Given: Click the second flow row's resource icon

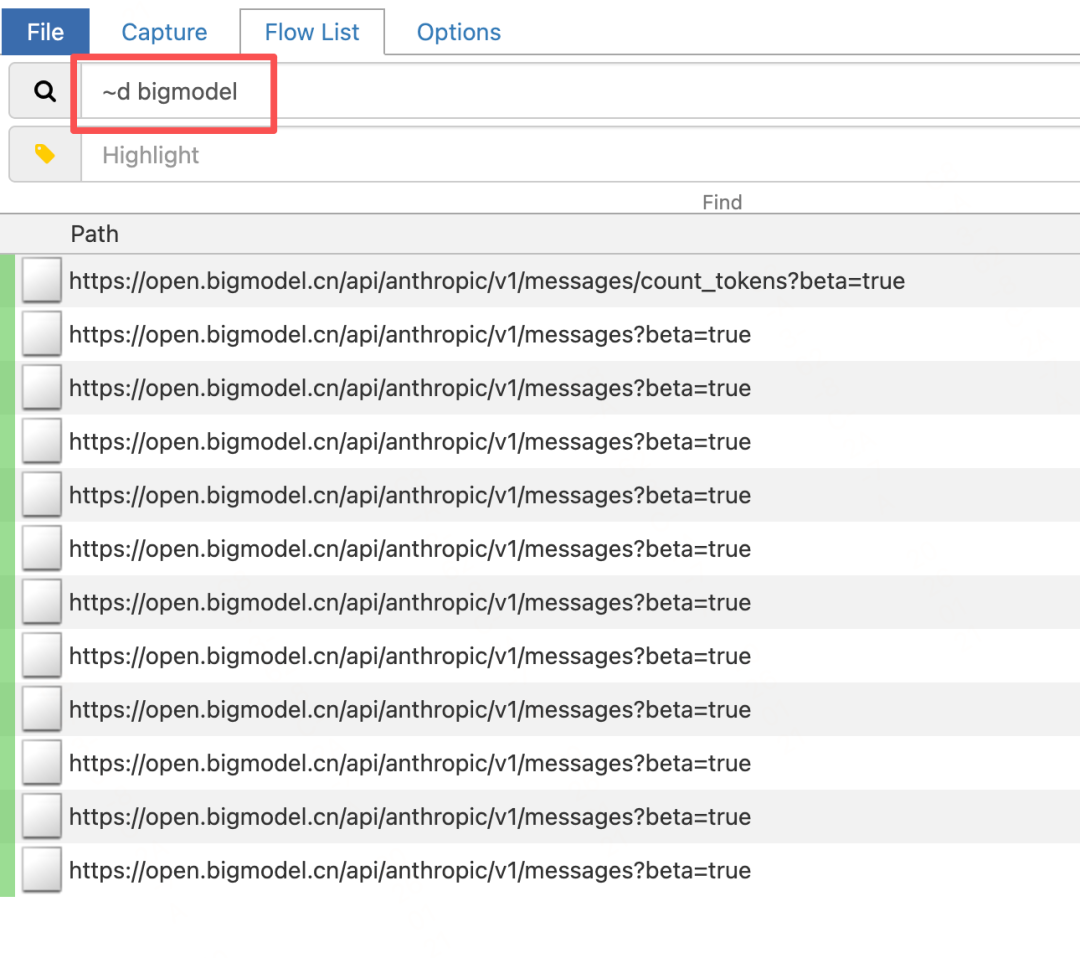Looking at the screenshot, I should tap(42, 335).
